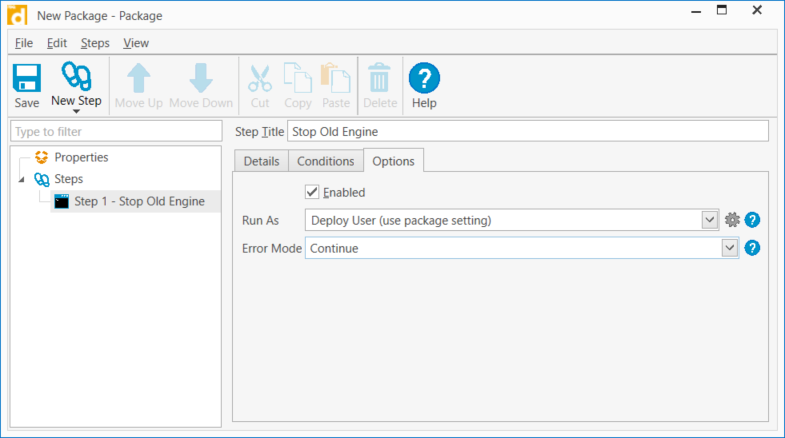Open the Error Mode dropdown
This screenshot has width=785, height=438.
point(729,248)
